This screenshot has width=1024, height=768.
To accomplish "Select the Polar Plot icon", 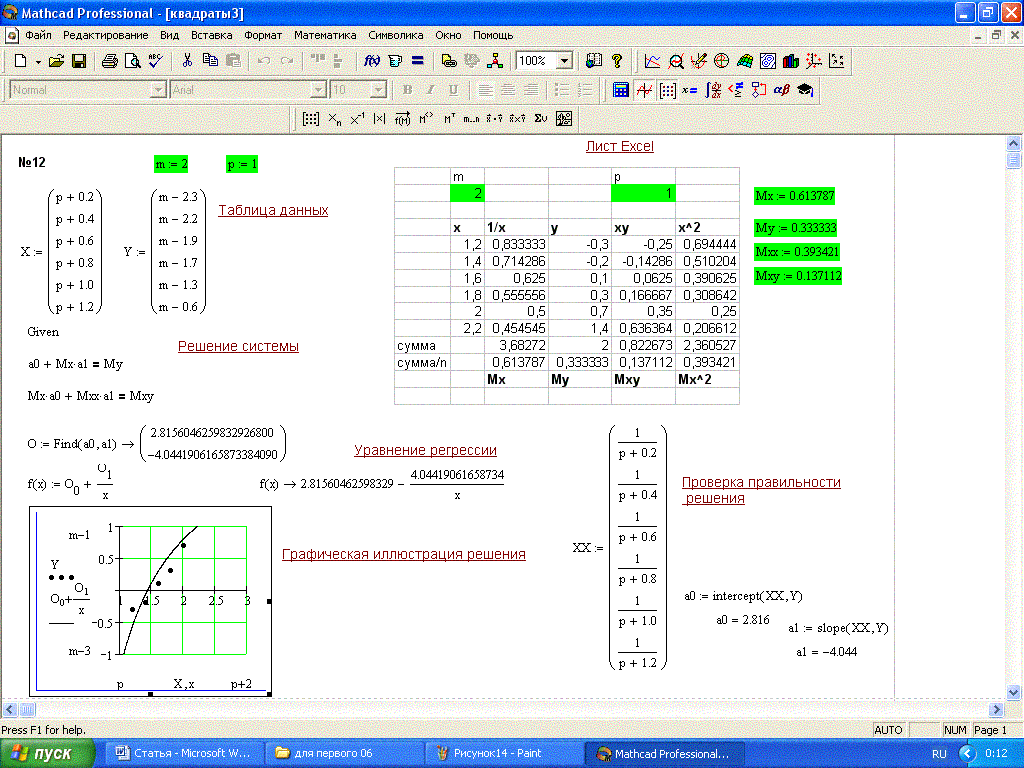I will (x=722, y=61).
